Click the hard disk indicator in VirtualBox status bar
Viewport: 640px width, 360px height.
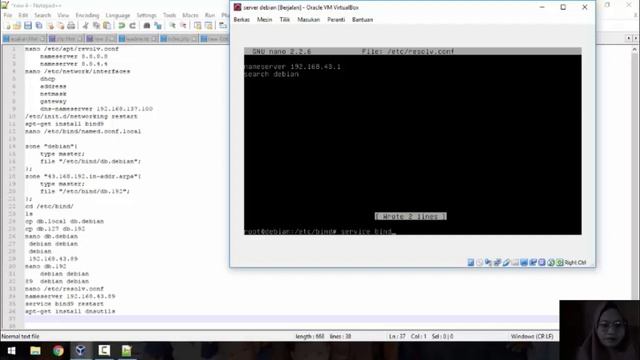point(471,262)
